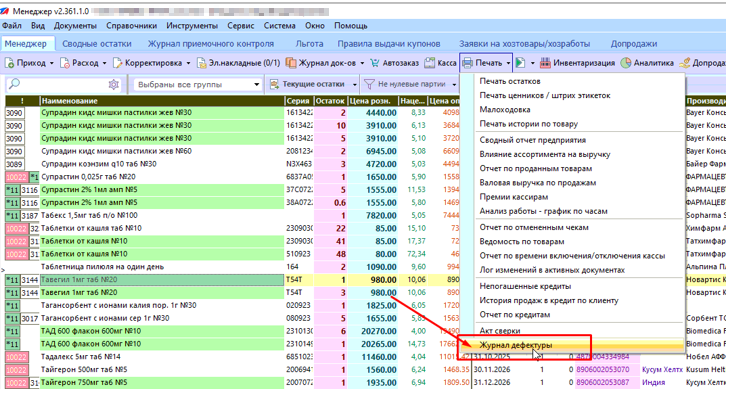This screenshot has height=410, width=741.
Task: Click the Текущие остатки icon
Action: point(274,85)
